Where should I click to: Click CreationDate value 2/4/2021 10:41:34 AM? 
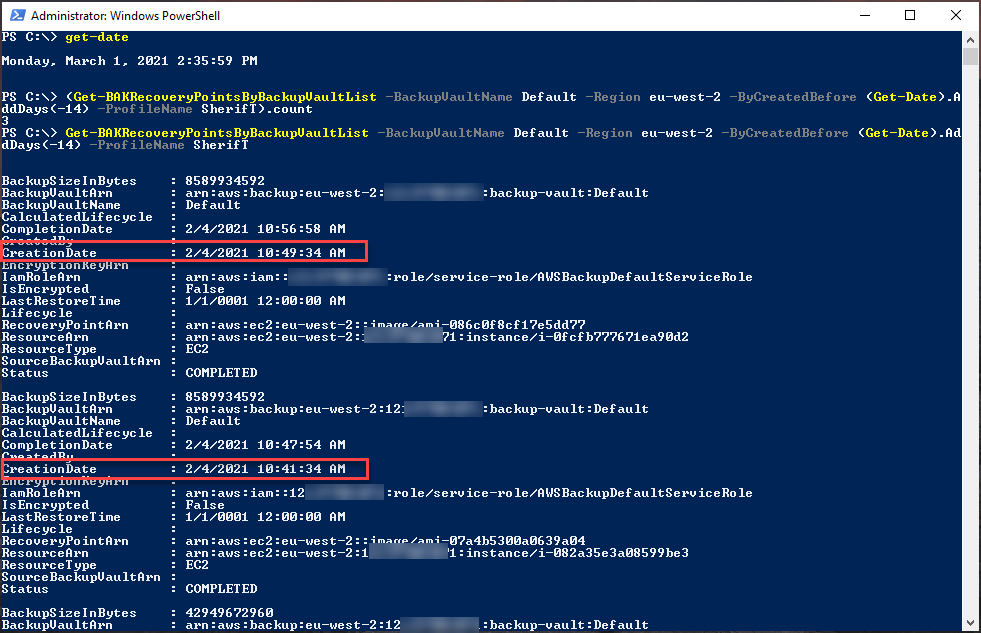point(265,468)
